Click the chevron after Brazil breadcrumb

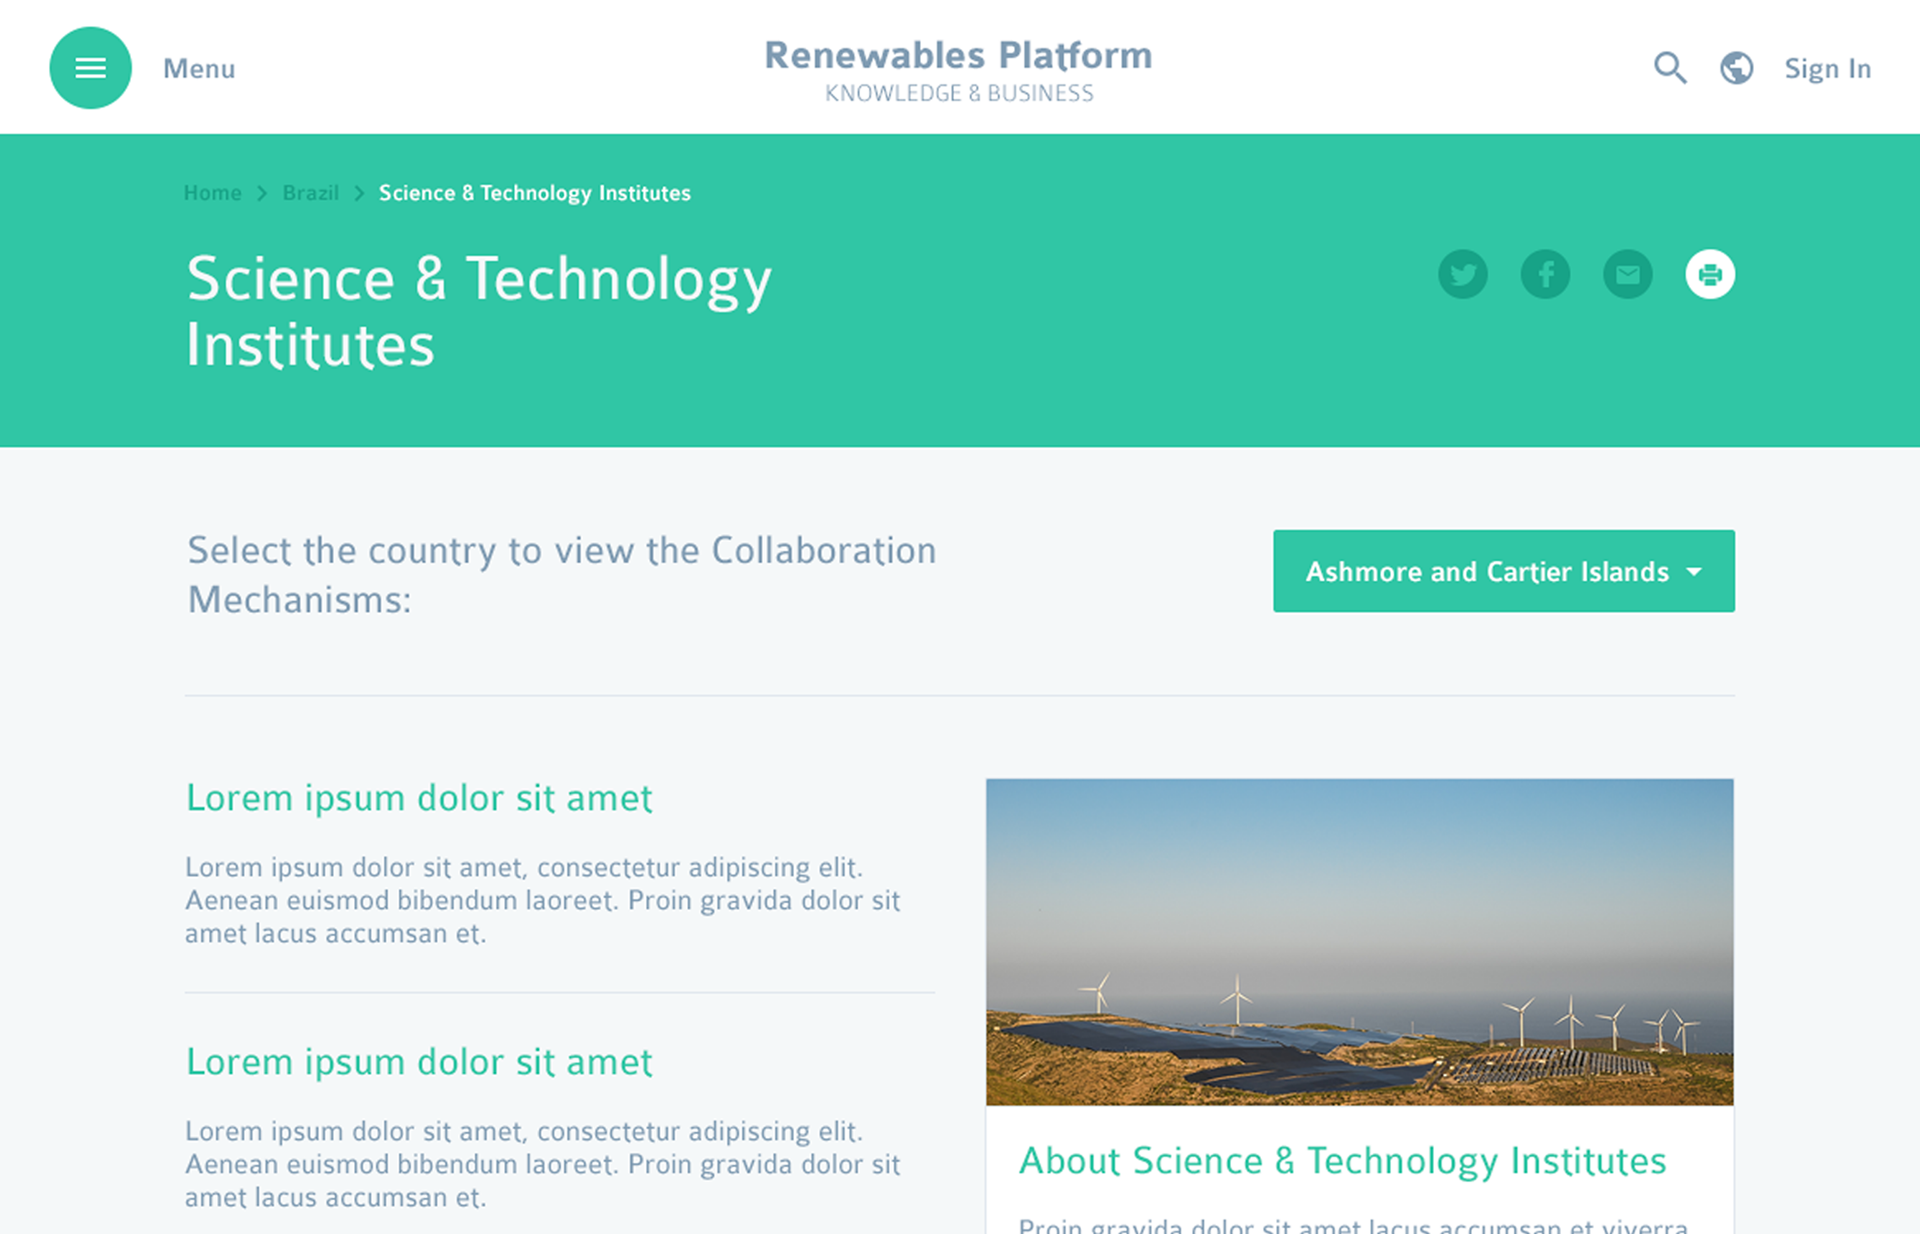click(359, 193)
